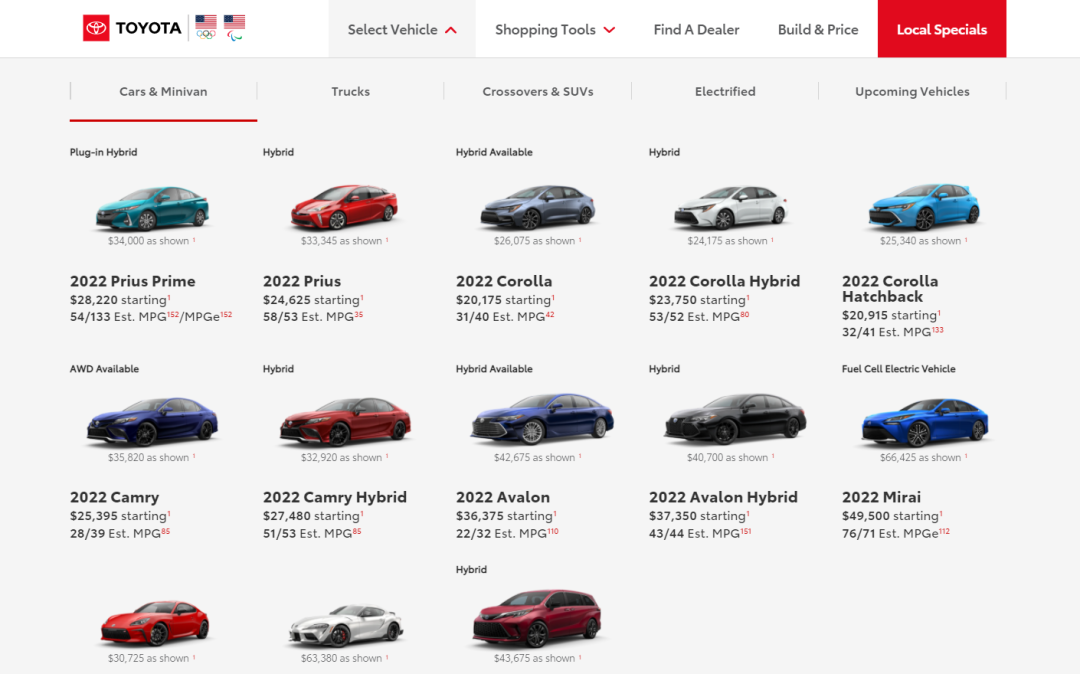Open Find A Dealer
Screen dimensions: 1080x674
pos(696,30)
